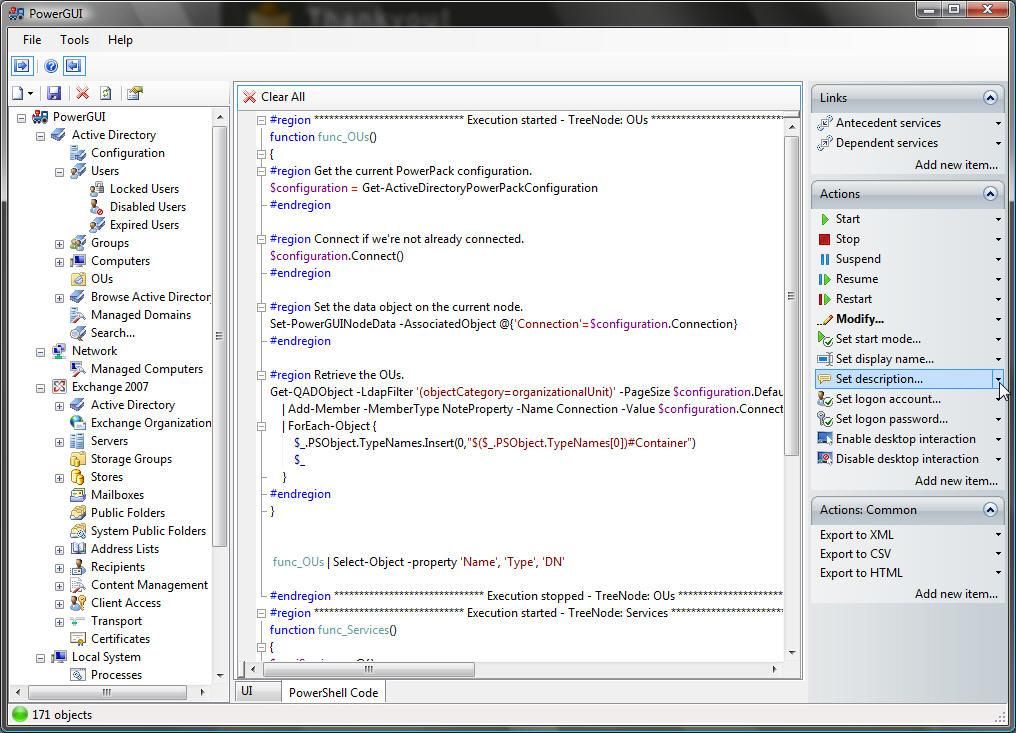Image resolution: width=1016 pixels, height=733 pixels.
Task: Click the blue help question mark icon
Action: pyautogui.click(x=51, y=66)
